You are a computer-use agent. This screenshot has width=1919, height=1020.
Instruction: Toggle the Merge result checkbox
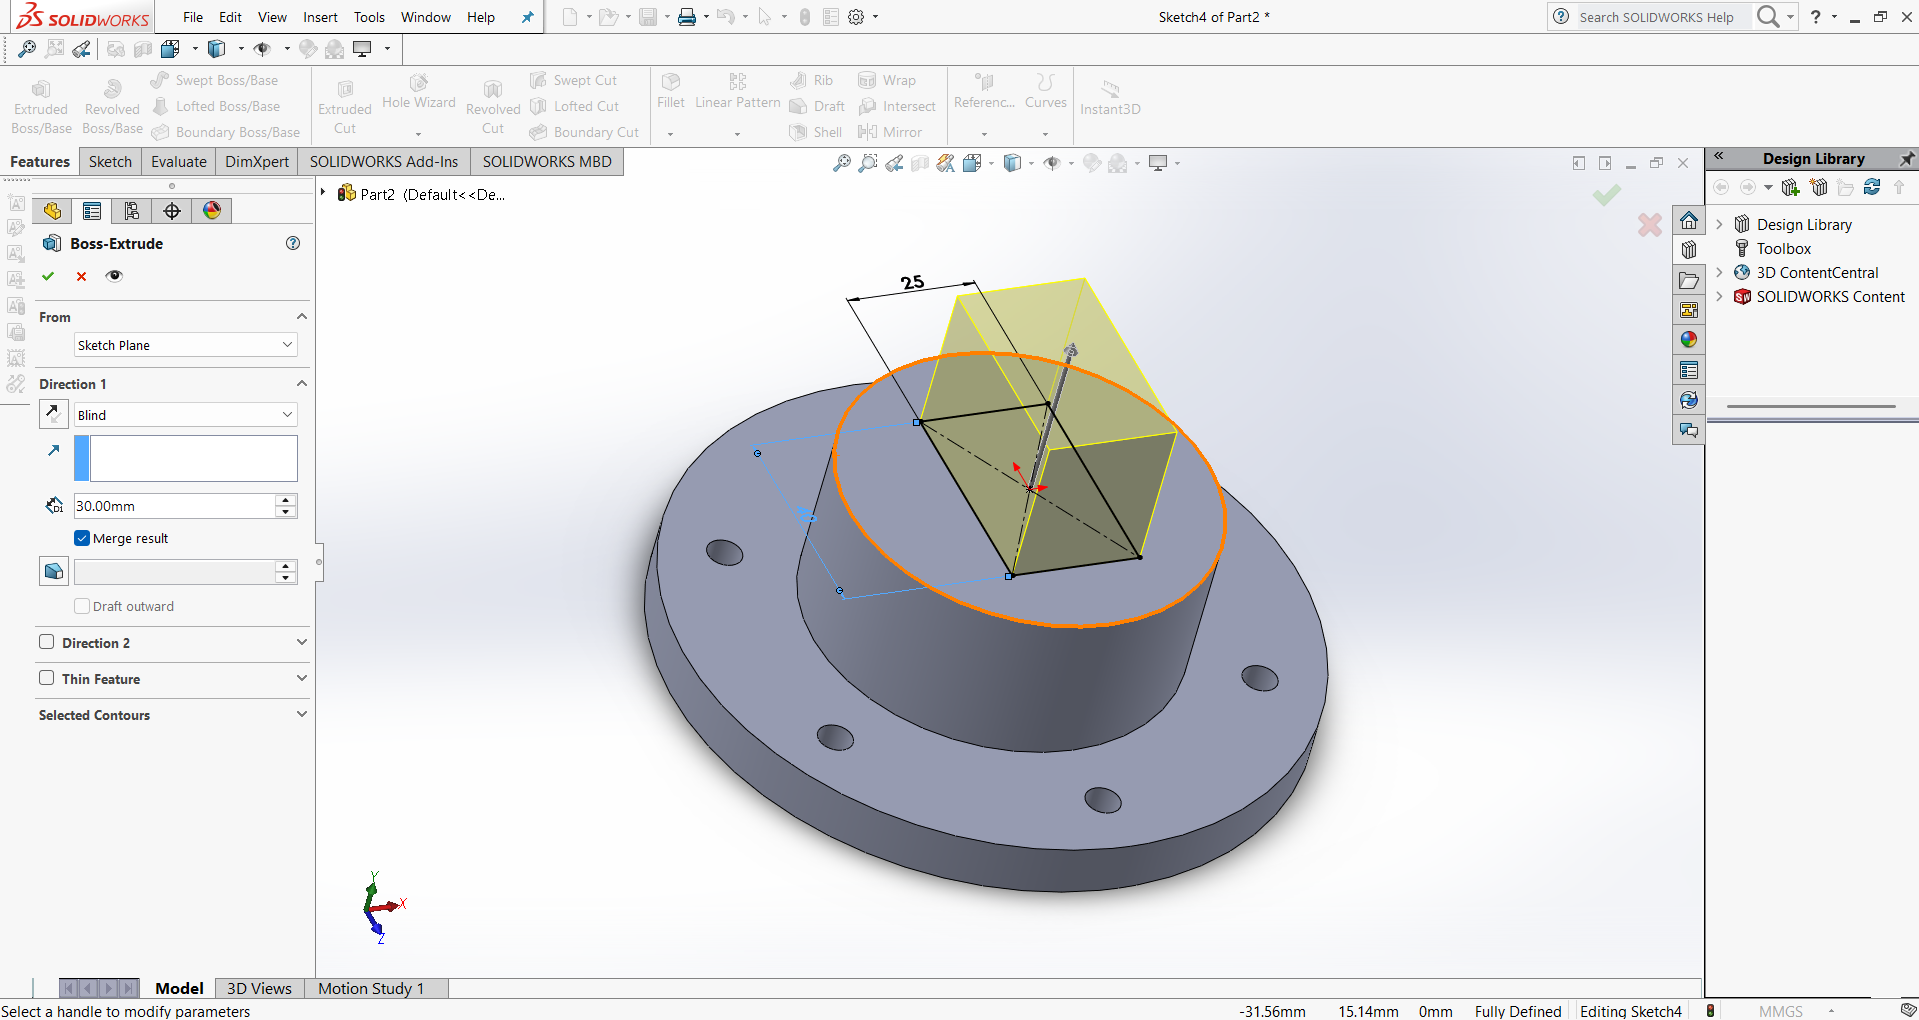point(82,538)
